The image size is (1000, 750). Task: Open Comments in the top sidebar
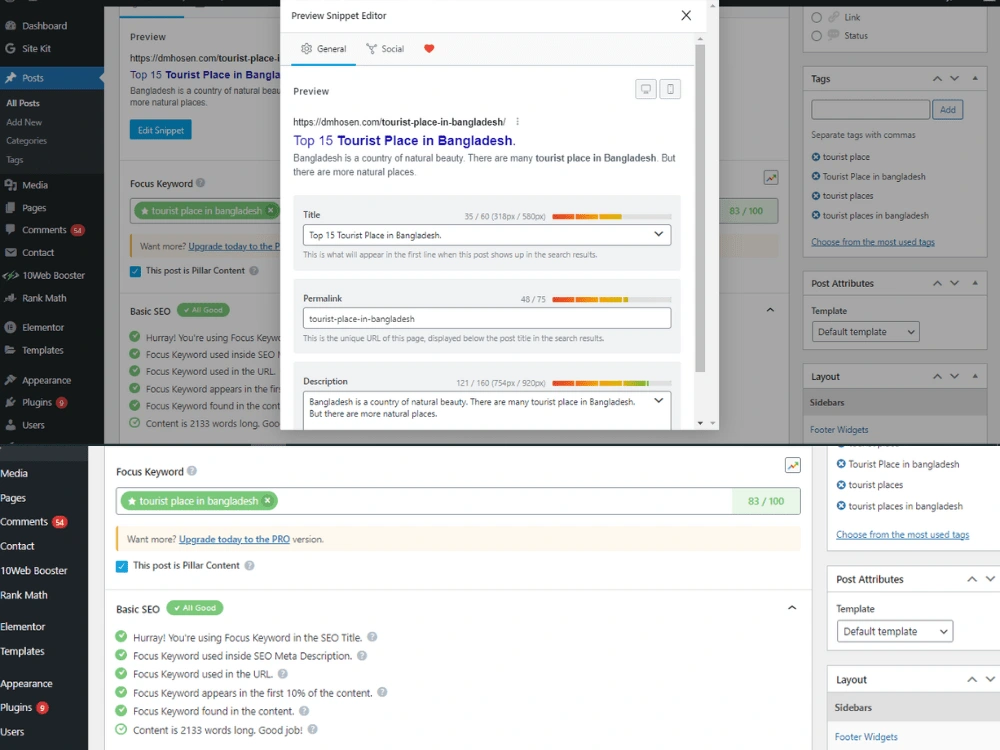(x=44, y=230)
